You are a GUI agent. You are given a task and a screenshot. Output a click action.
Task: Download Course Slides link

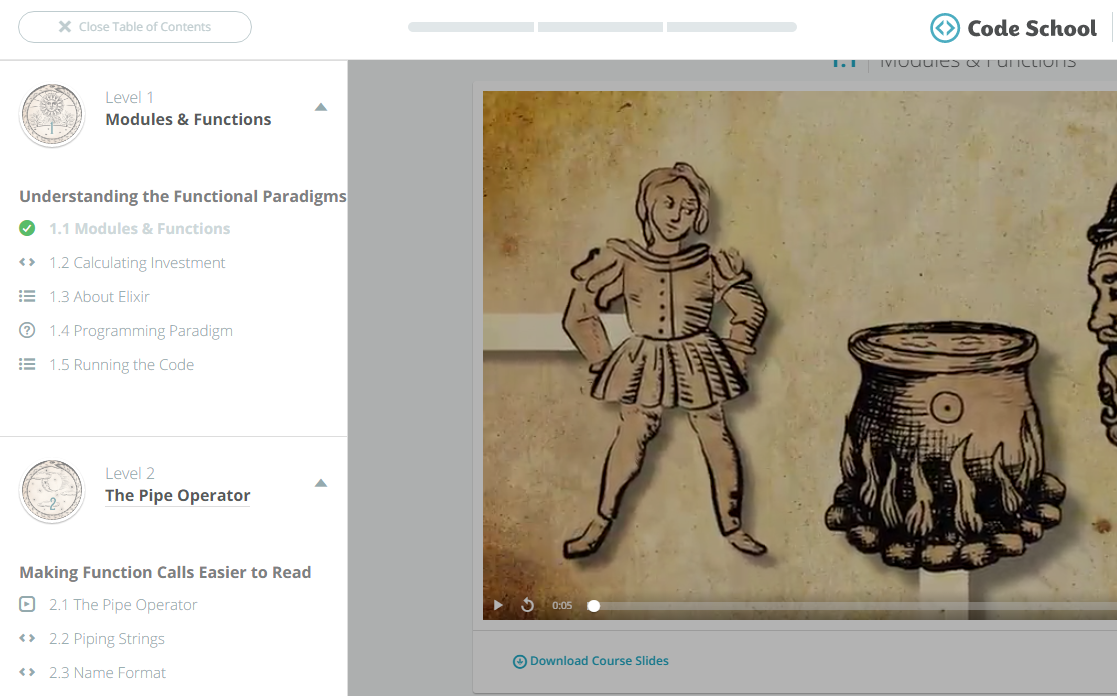(x=591, y=661)
